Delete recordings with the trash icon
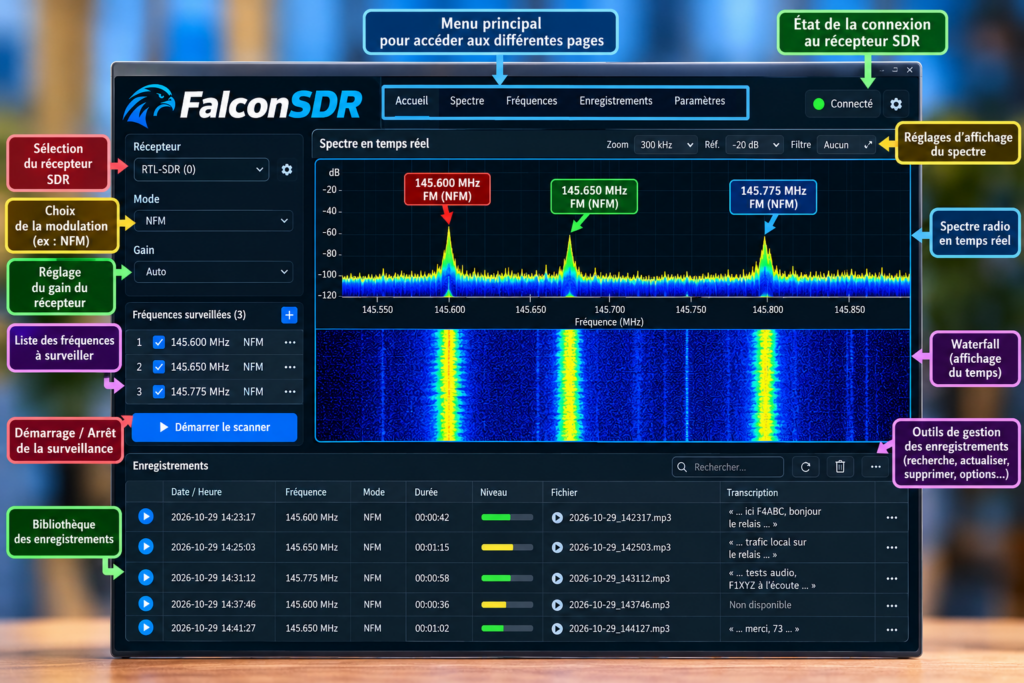 [840, 467]
